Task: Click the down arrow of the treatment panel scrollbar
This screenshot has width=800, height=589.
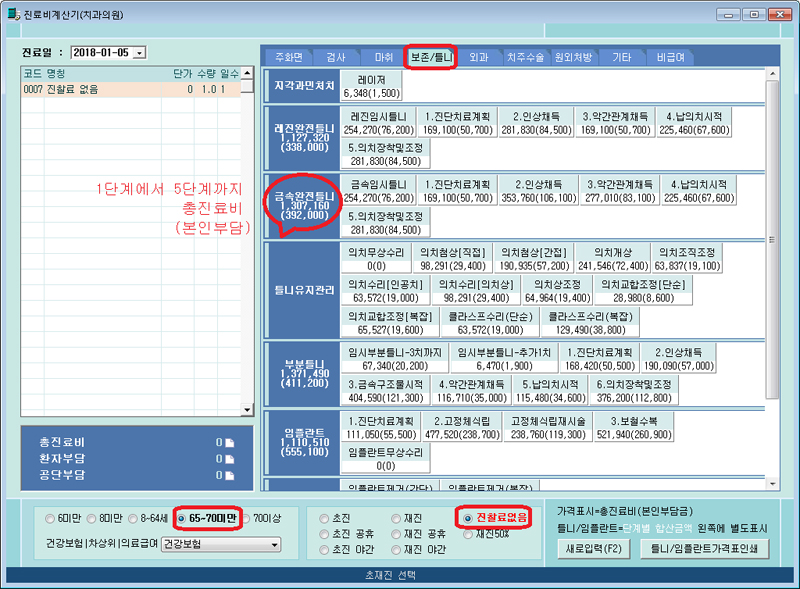Action: click(x=771, y=482)
